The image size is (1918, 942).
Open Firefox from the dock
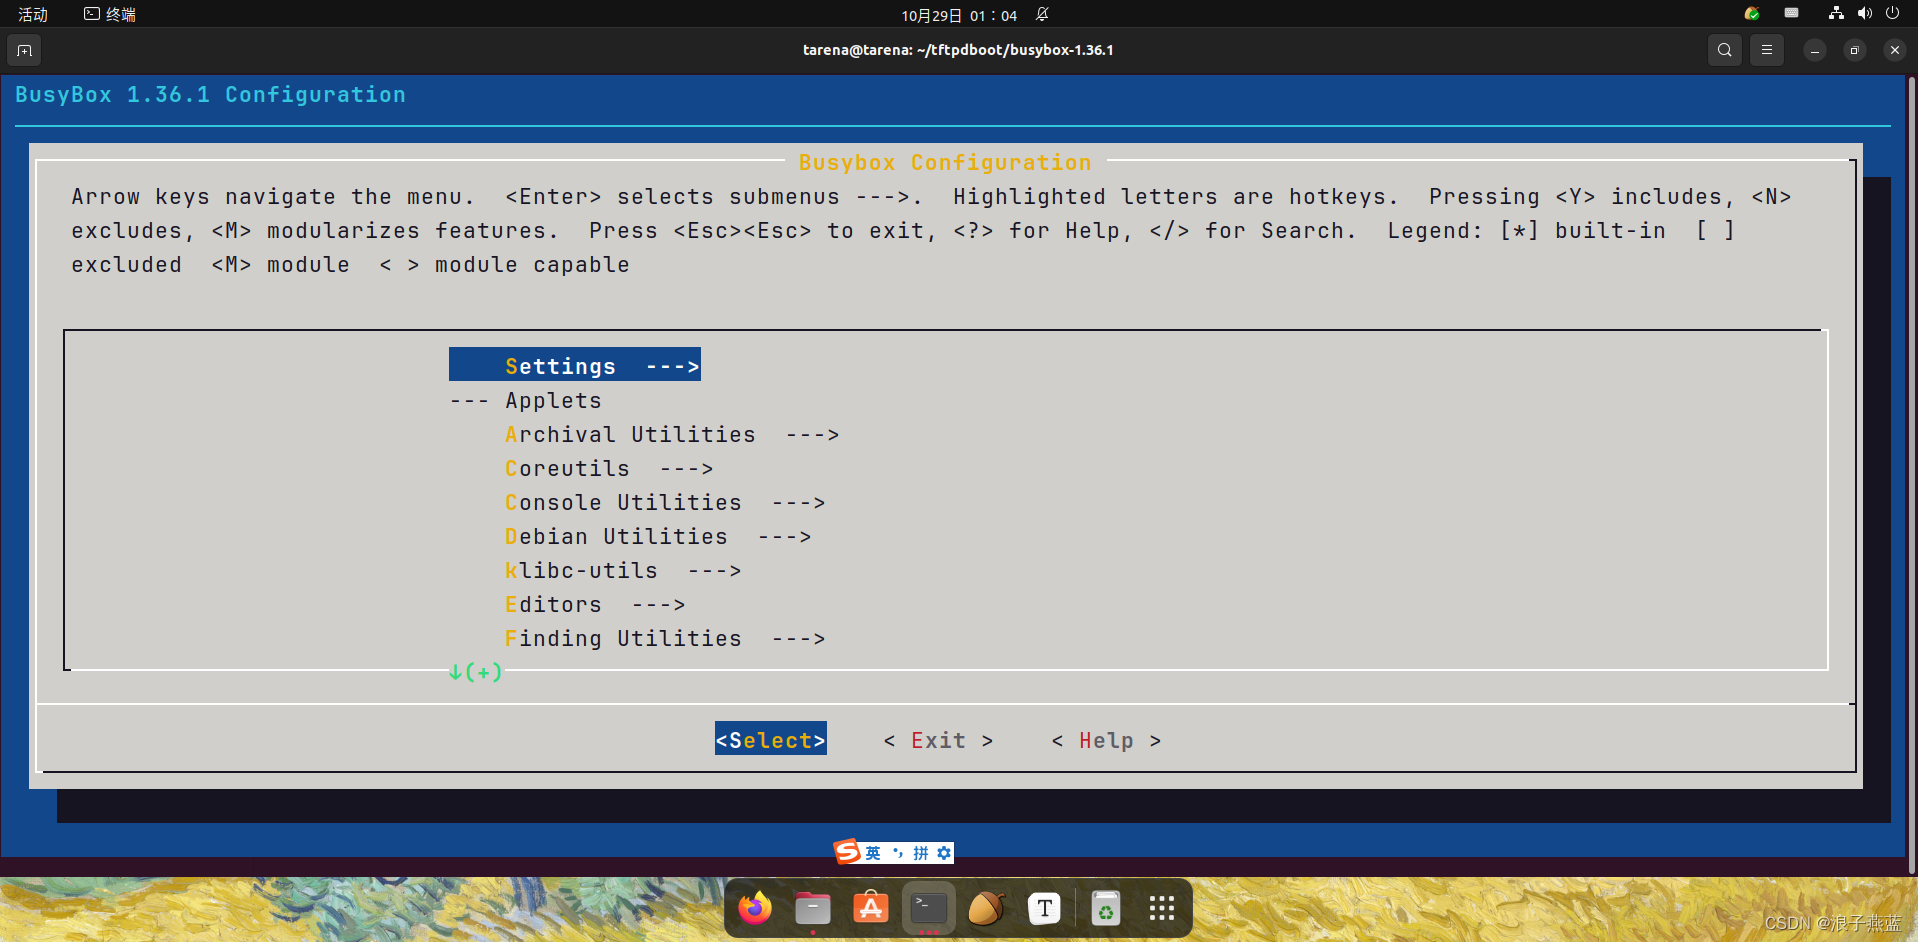click(755, 908)
